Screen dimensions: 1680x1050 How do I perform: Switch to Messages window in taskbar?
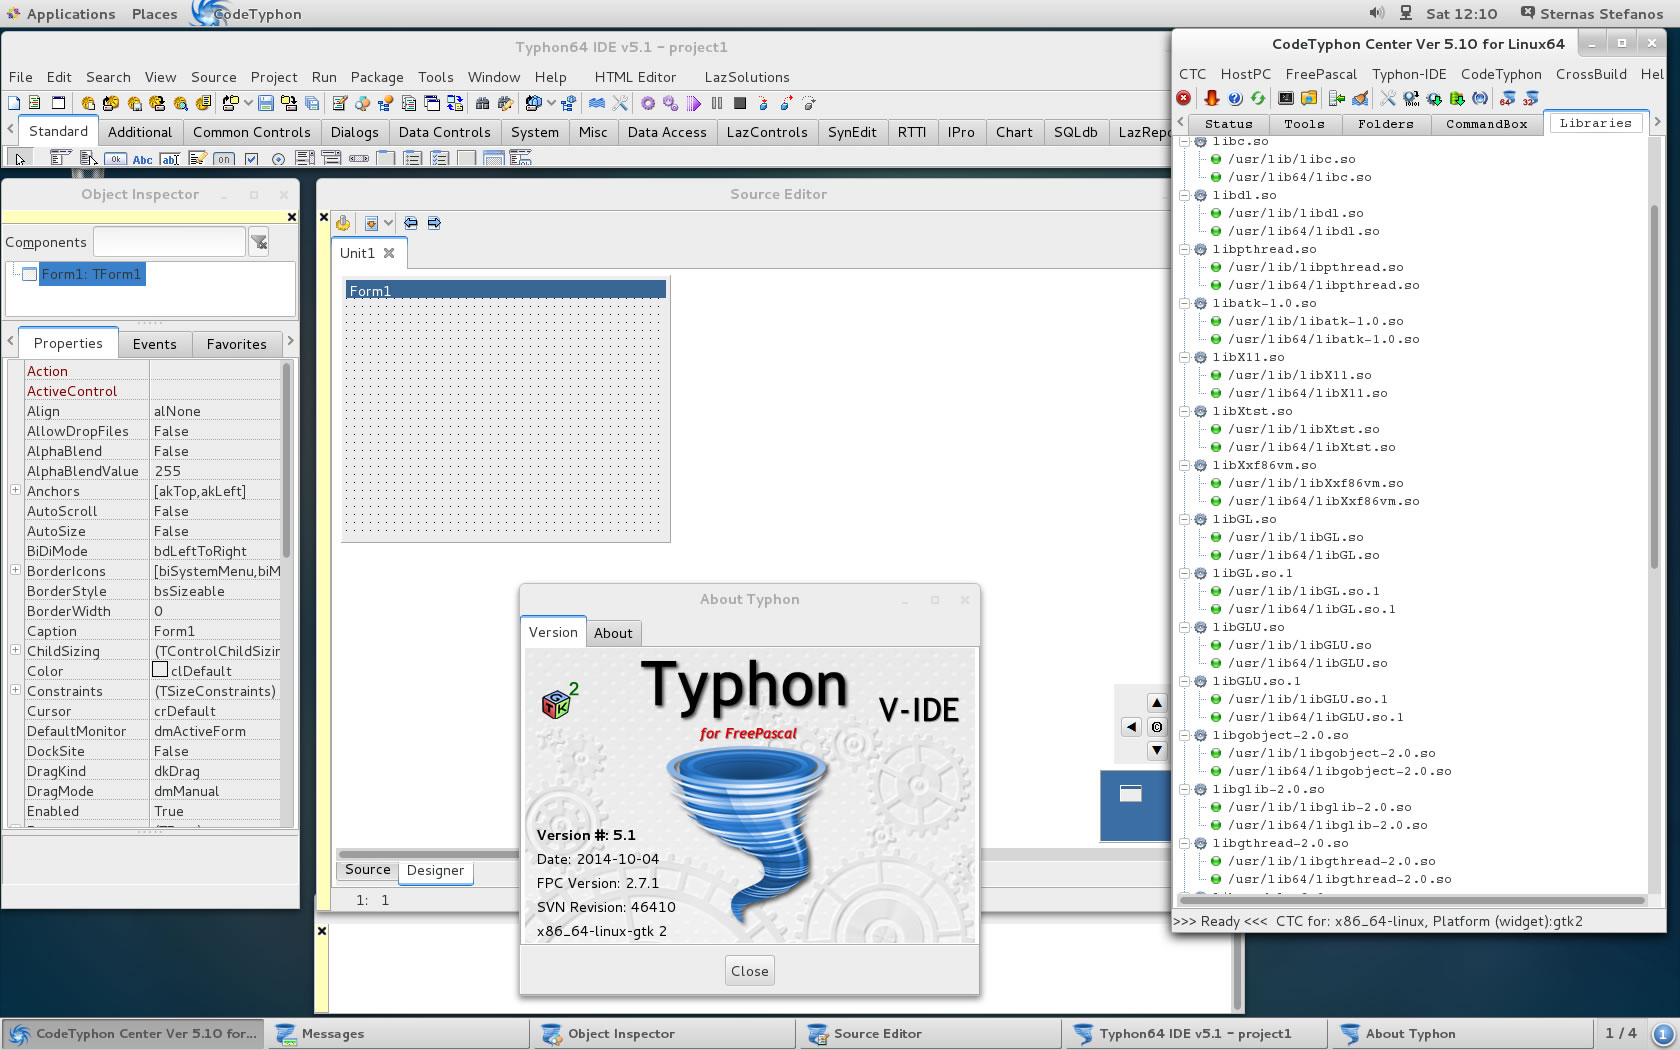coord(398,1034)
